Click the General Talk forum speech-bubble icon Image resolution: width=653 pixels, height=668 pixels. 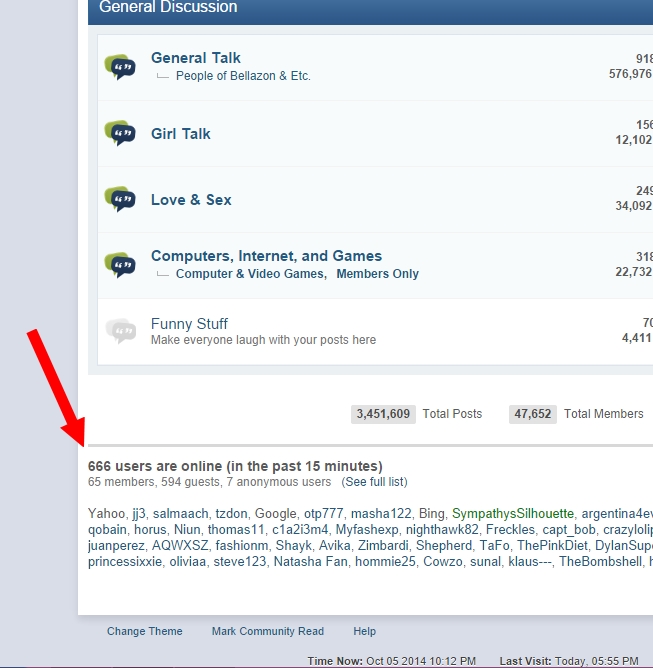[120, 67]
